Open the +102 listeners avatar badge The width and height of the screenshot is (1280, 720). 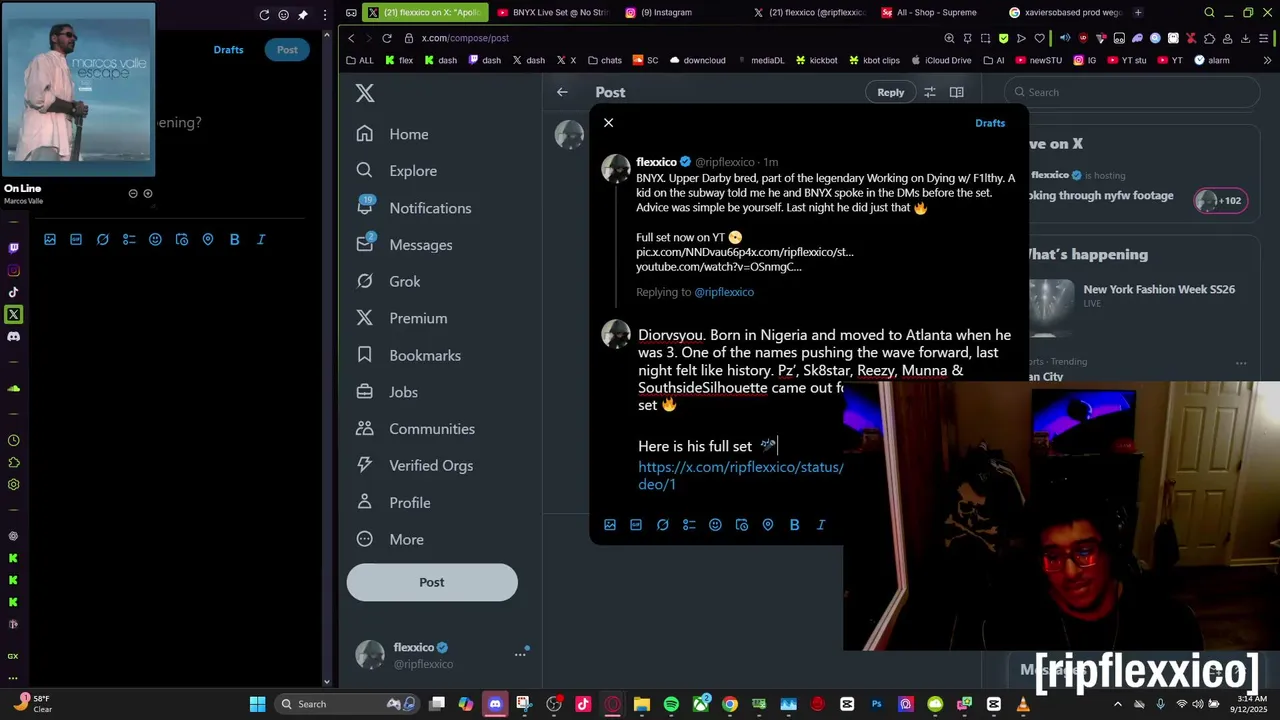pos(1220,201)
